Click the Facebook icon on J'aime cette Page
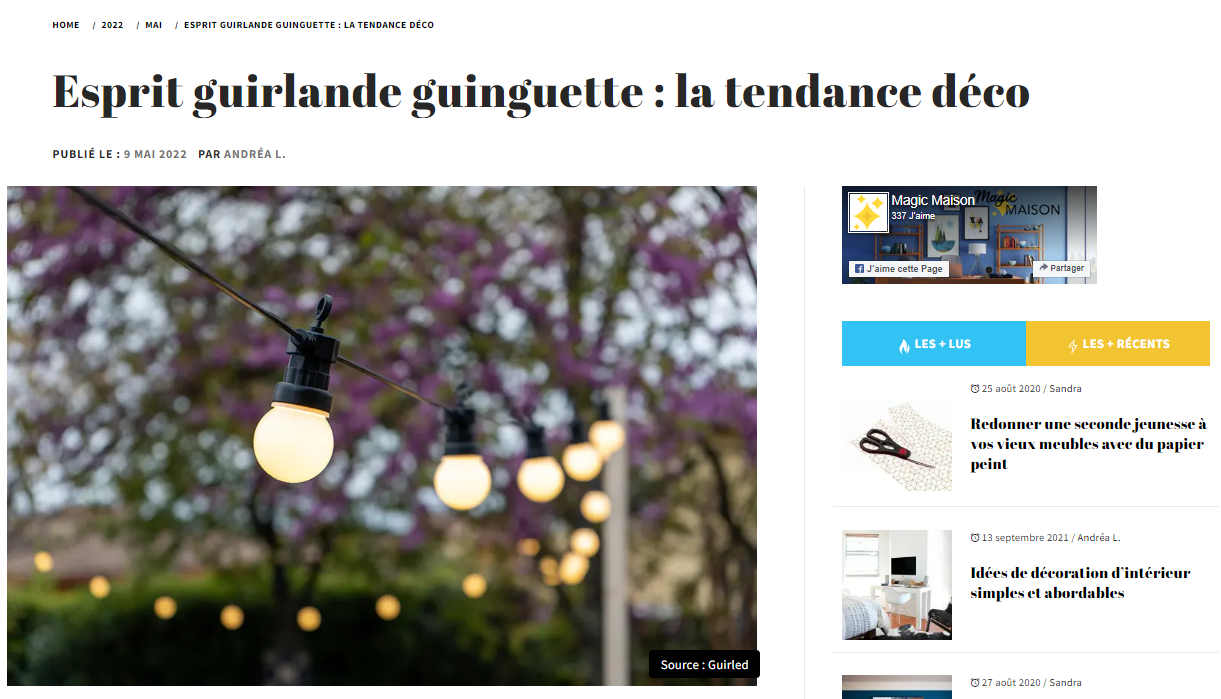Viewport: 1221px width, 699px height. point(859,269)
